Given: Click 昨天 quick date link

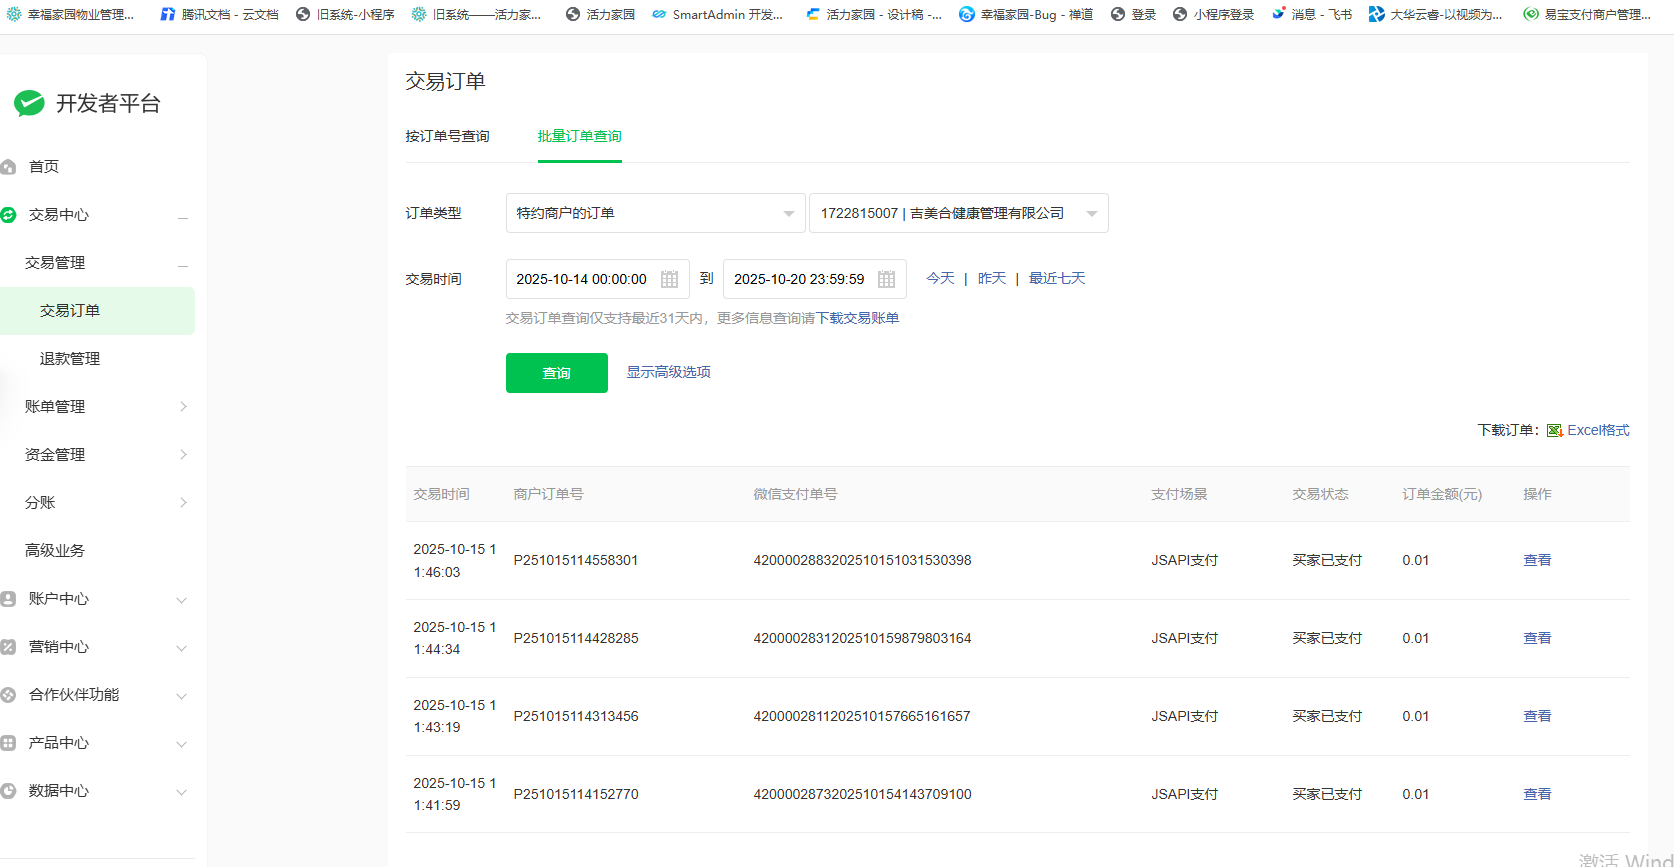Looking at the screenshot, I should 992,278.
